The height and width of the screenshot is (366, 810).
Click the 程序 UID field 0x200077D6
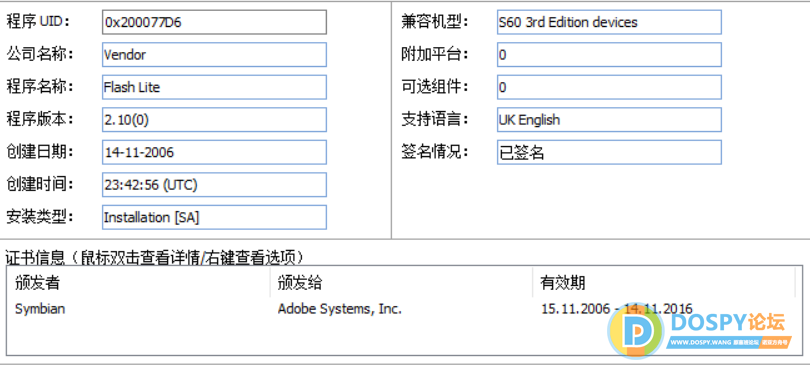pos(214,22)
